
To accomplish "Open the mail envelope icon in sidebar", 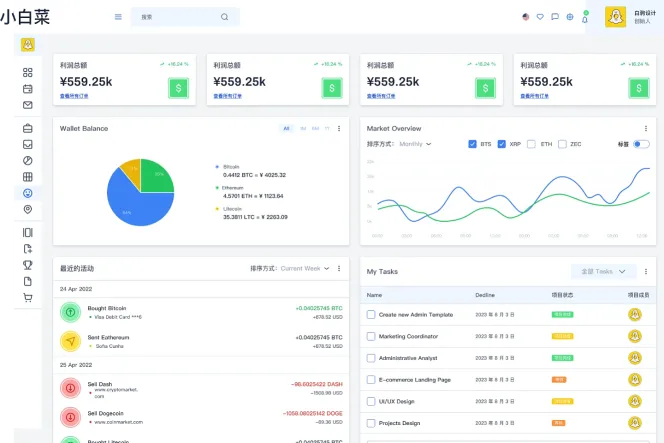I will point(28,104).
